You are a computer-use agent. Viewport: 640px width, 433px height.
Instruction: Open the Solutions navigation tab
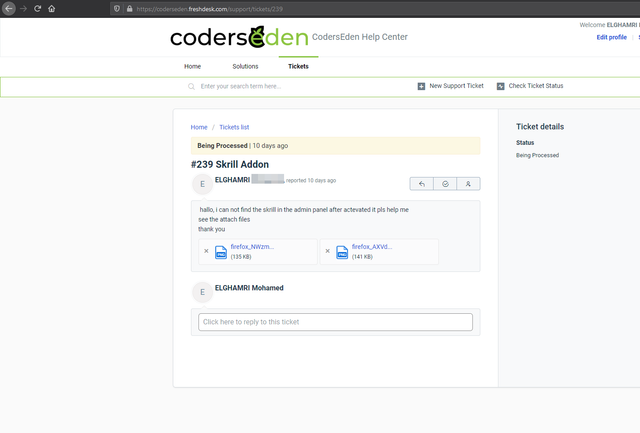click(x=245, y=67)
